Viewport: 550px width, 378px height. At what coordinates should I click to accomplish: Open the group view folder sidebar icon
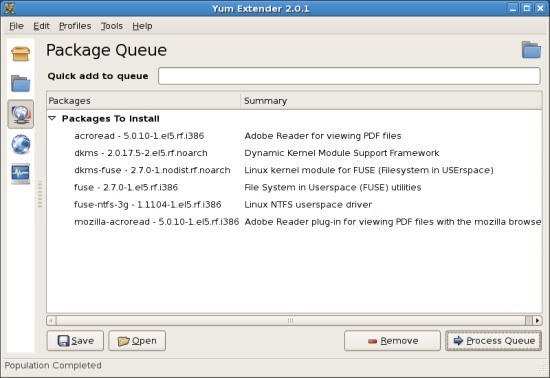coord(20,83)
